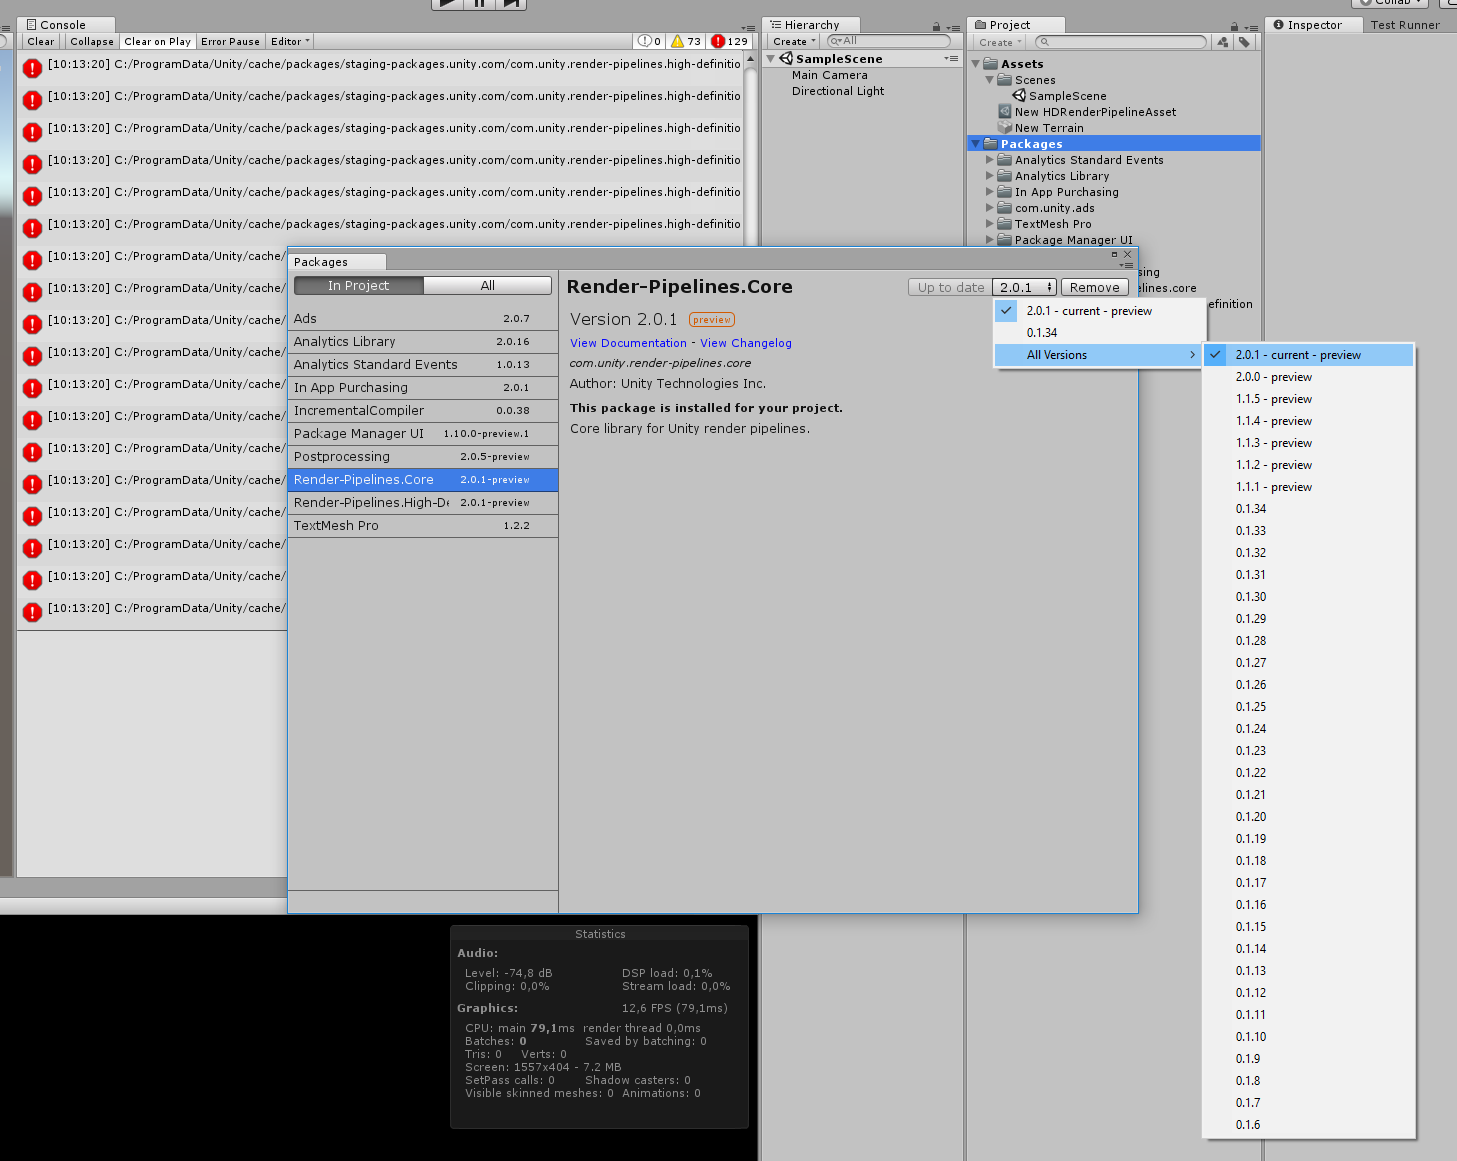The width and height of the screenshot is (1457, 1161).
Task: Select version 0.1.20 from submenu
Action: 1309,817
